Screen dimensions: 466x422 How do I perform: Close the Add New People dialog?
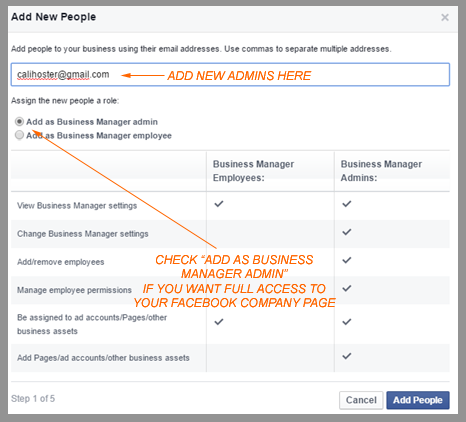[x=445, y=17]
